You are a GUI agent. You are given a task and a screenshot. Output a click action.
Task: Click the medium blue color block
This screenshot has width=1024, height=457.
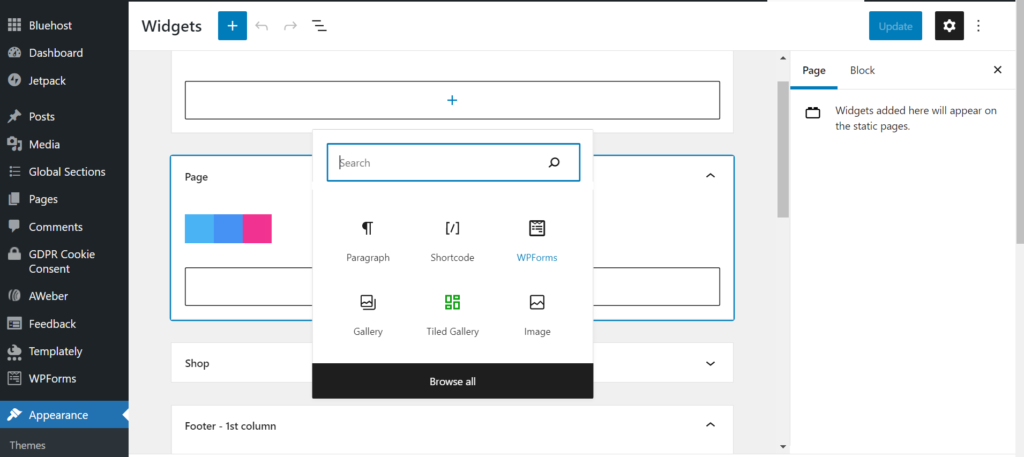[228, 228]
